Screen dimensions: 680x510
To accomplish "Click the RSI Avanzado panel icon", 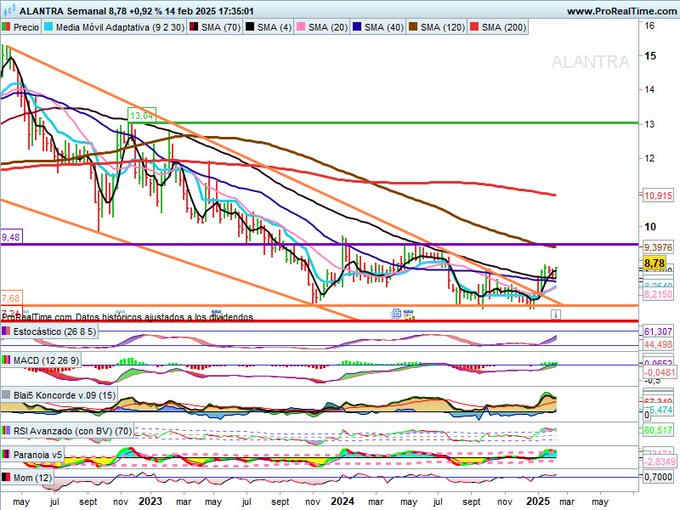I will 6,431.
